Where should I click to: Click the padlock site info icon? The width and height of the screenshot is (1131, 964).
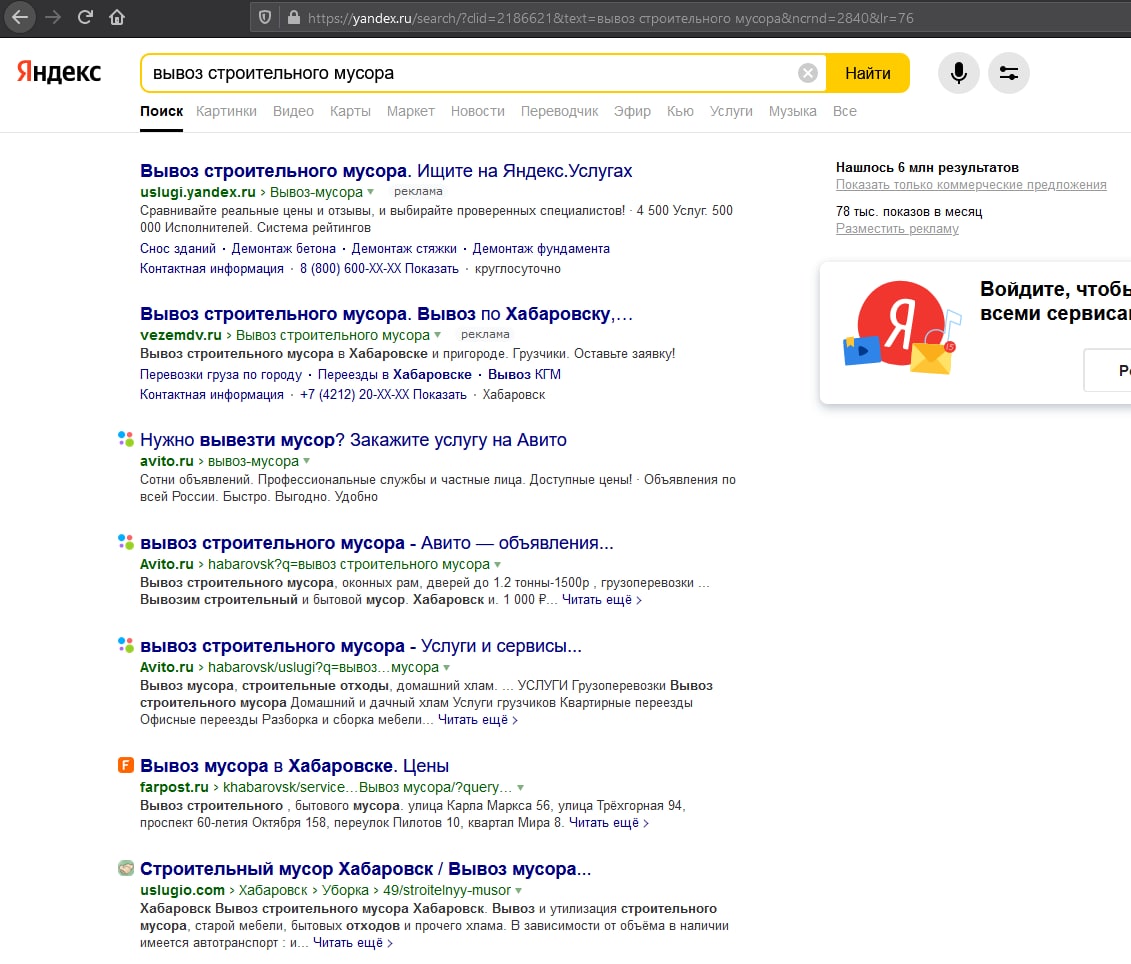pyautogui.click(x=294, y=17)
